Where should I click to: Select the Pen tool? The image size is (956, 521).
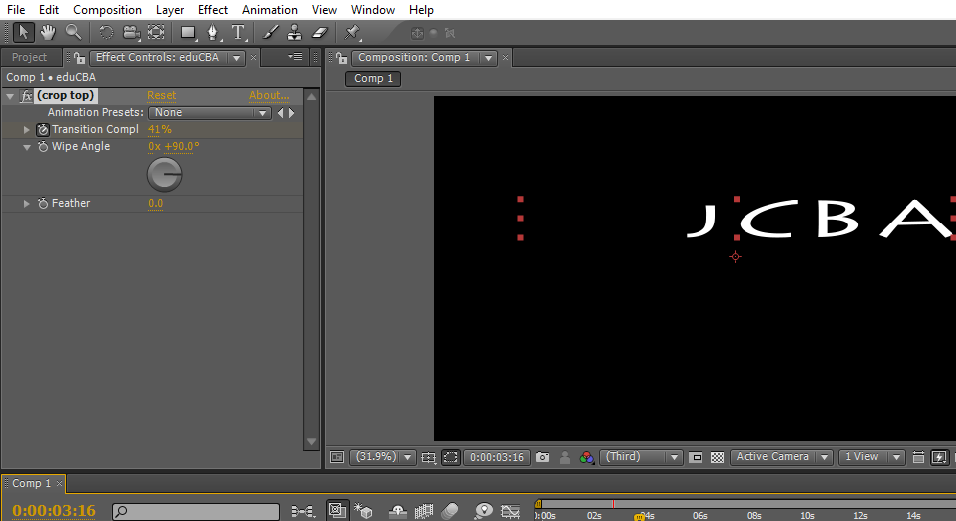[212, 32]
